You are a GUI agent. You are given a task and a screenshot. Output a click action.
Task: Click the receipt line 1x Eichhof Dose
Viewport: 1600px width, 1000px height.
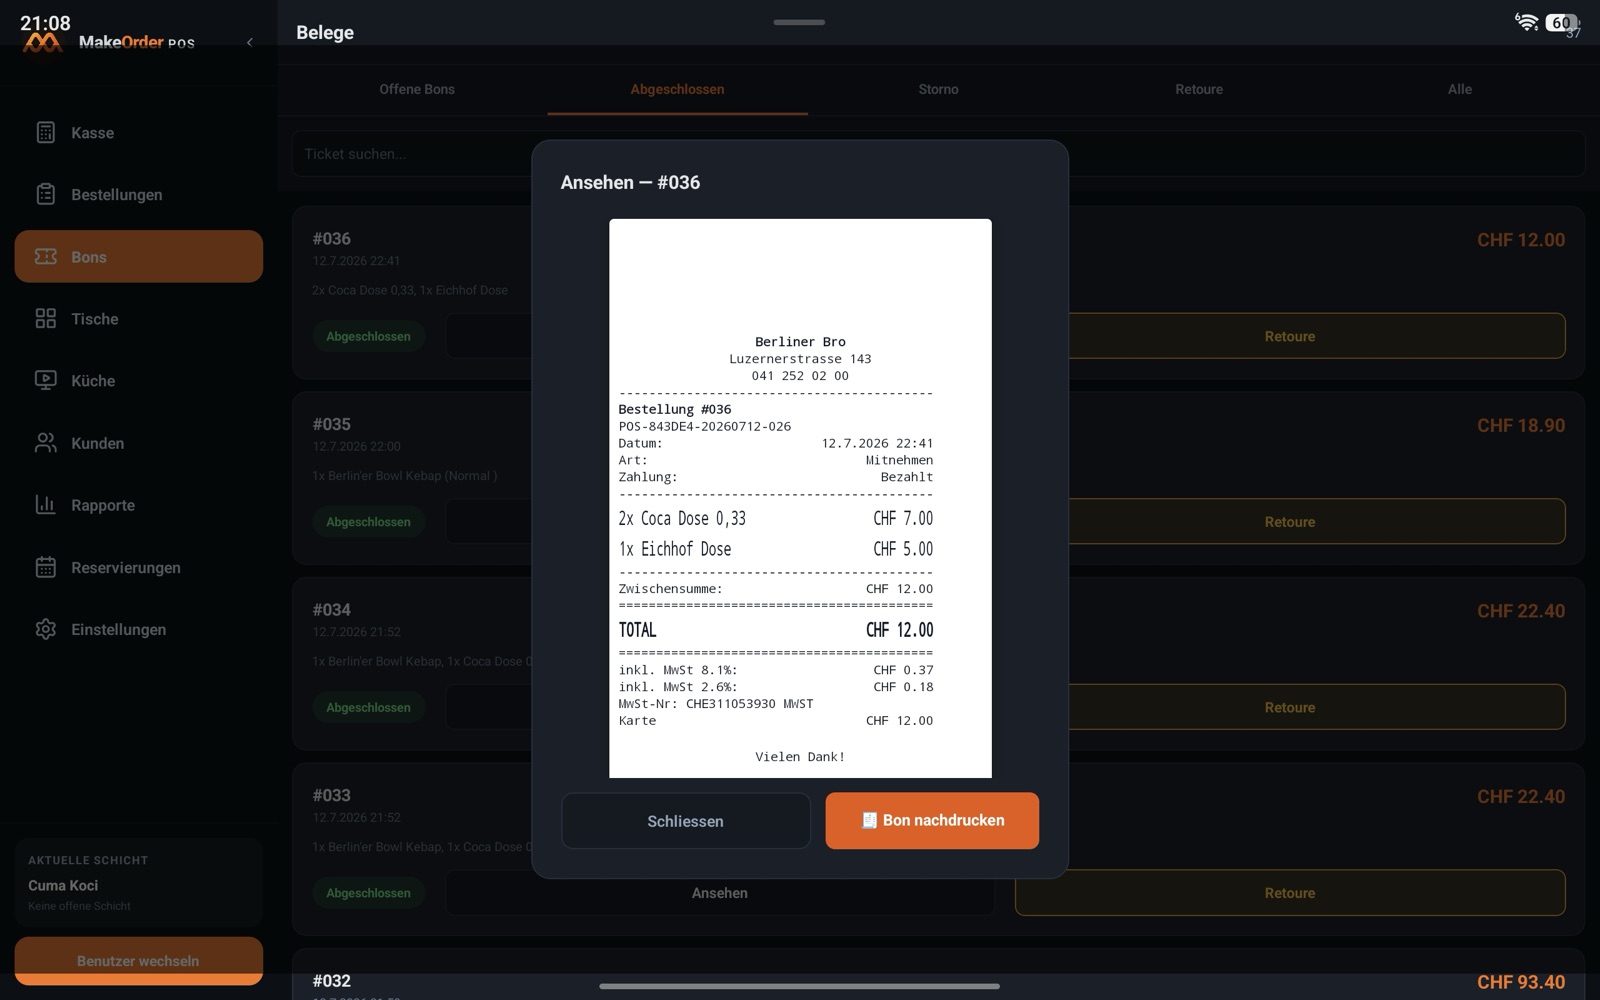click(x=775, y=549)
